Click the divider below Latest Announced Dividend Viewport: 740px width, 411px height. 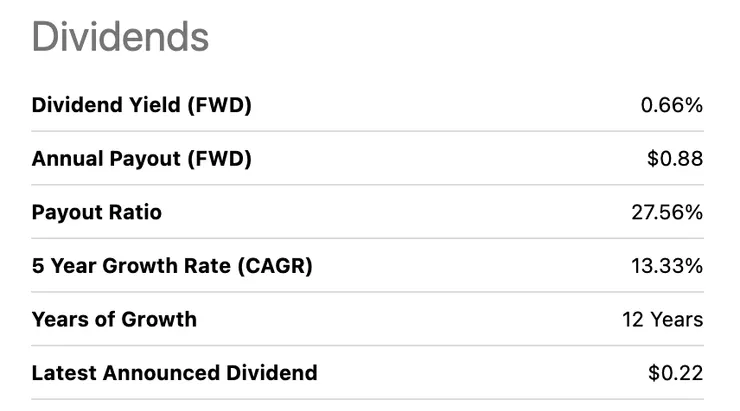click(368, 400)
